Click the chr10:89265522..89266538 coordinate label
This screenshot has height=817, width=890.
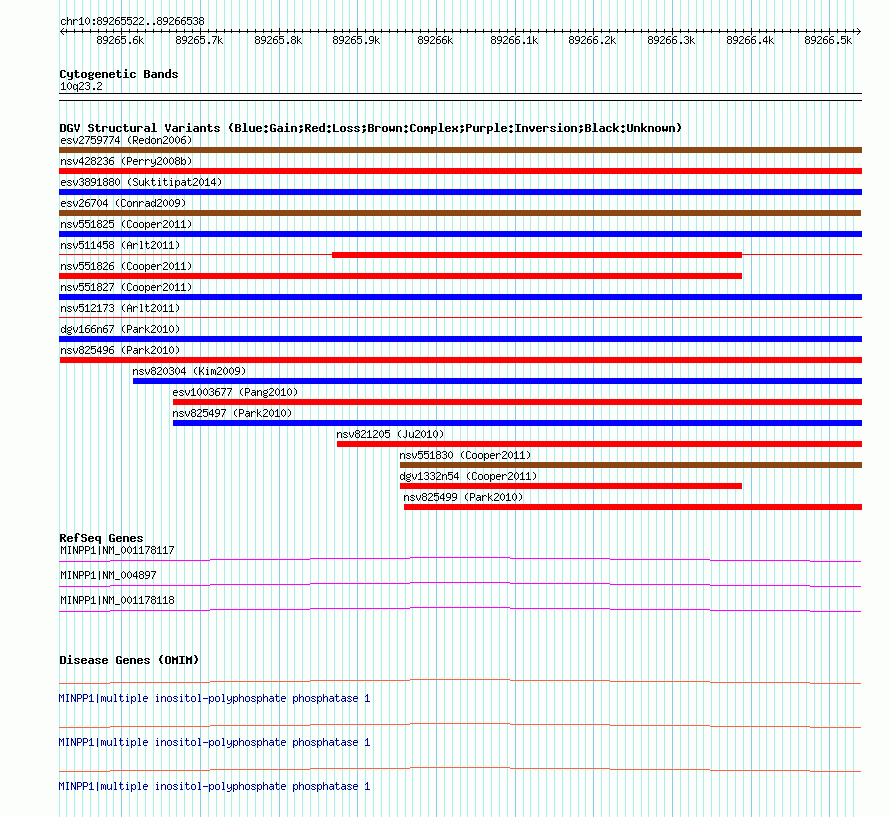point(132,21)
